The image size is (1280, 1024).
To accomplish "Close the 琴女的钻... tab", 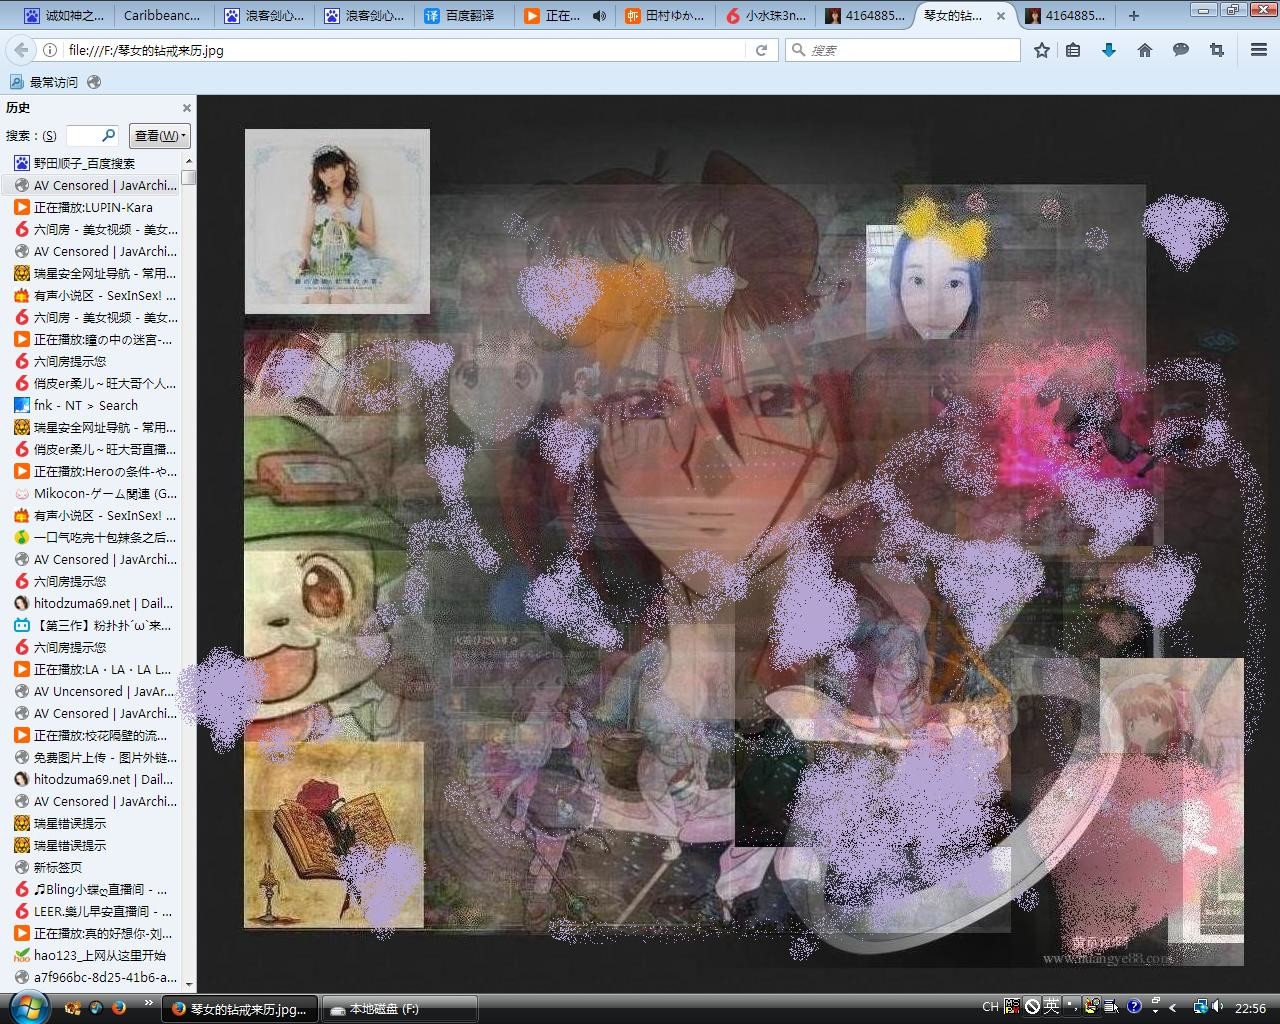I will click(x=1001, y=16).
